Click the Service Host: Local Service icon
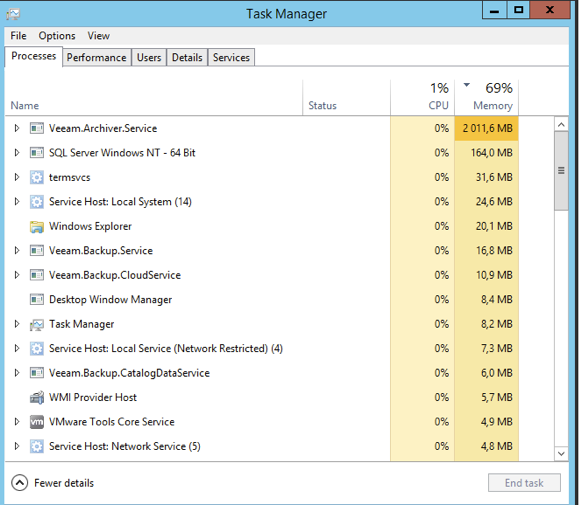The width and height of the screenshot is (582, 505). 37,349
